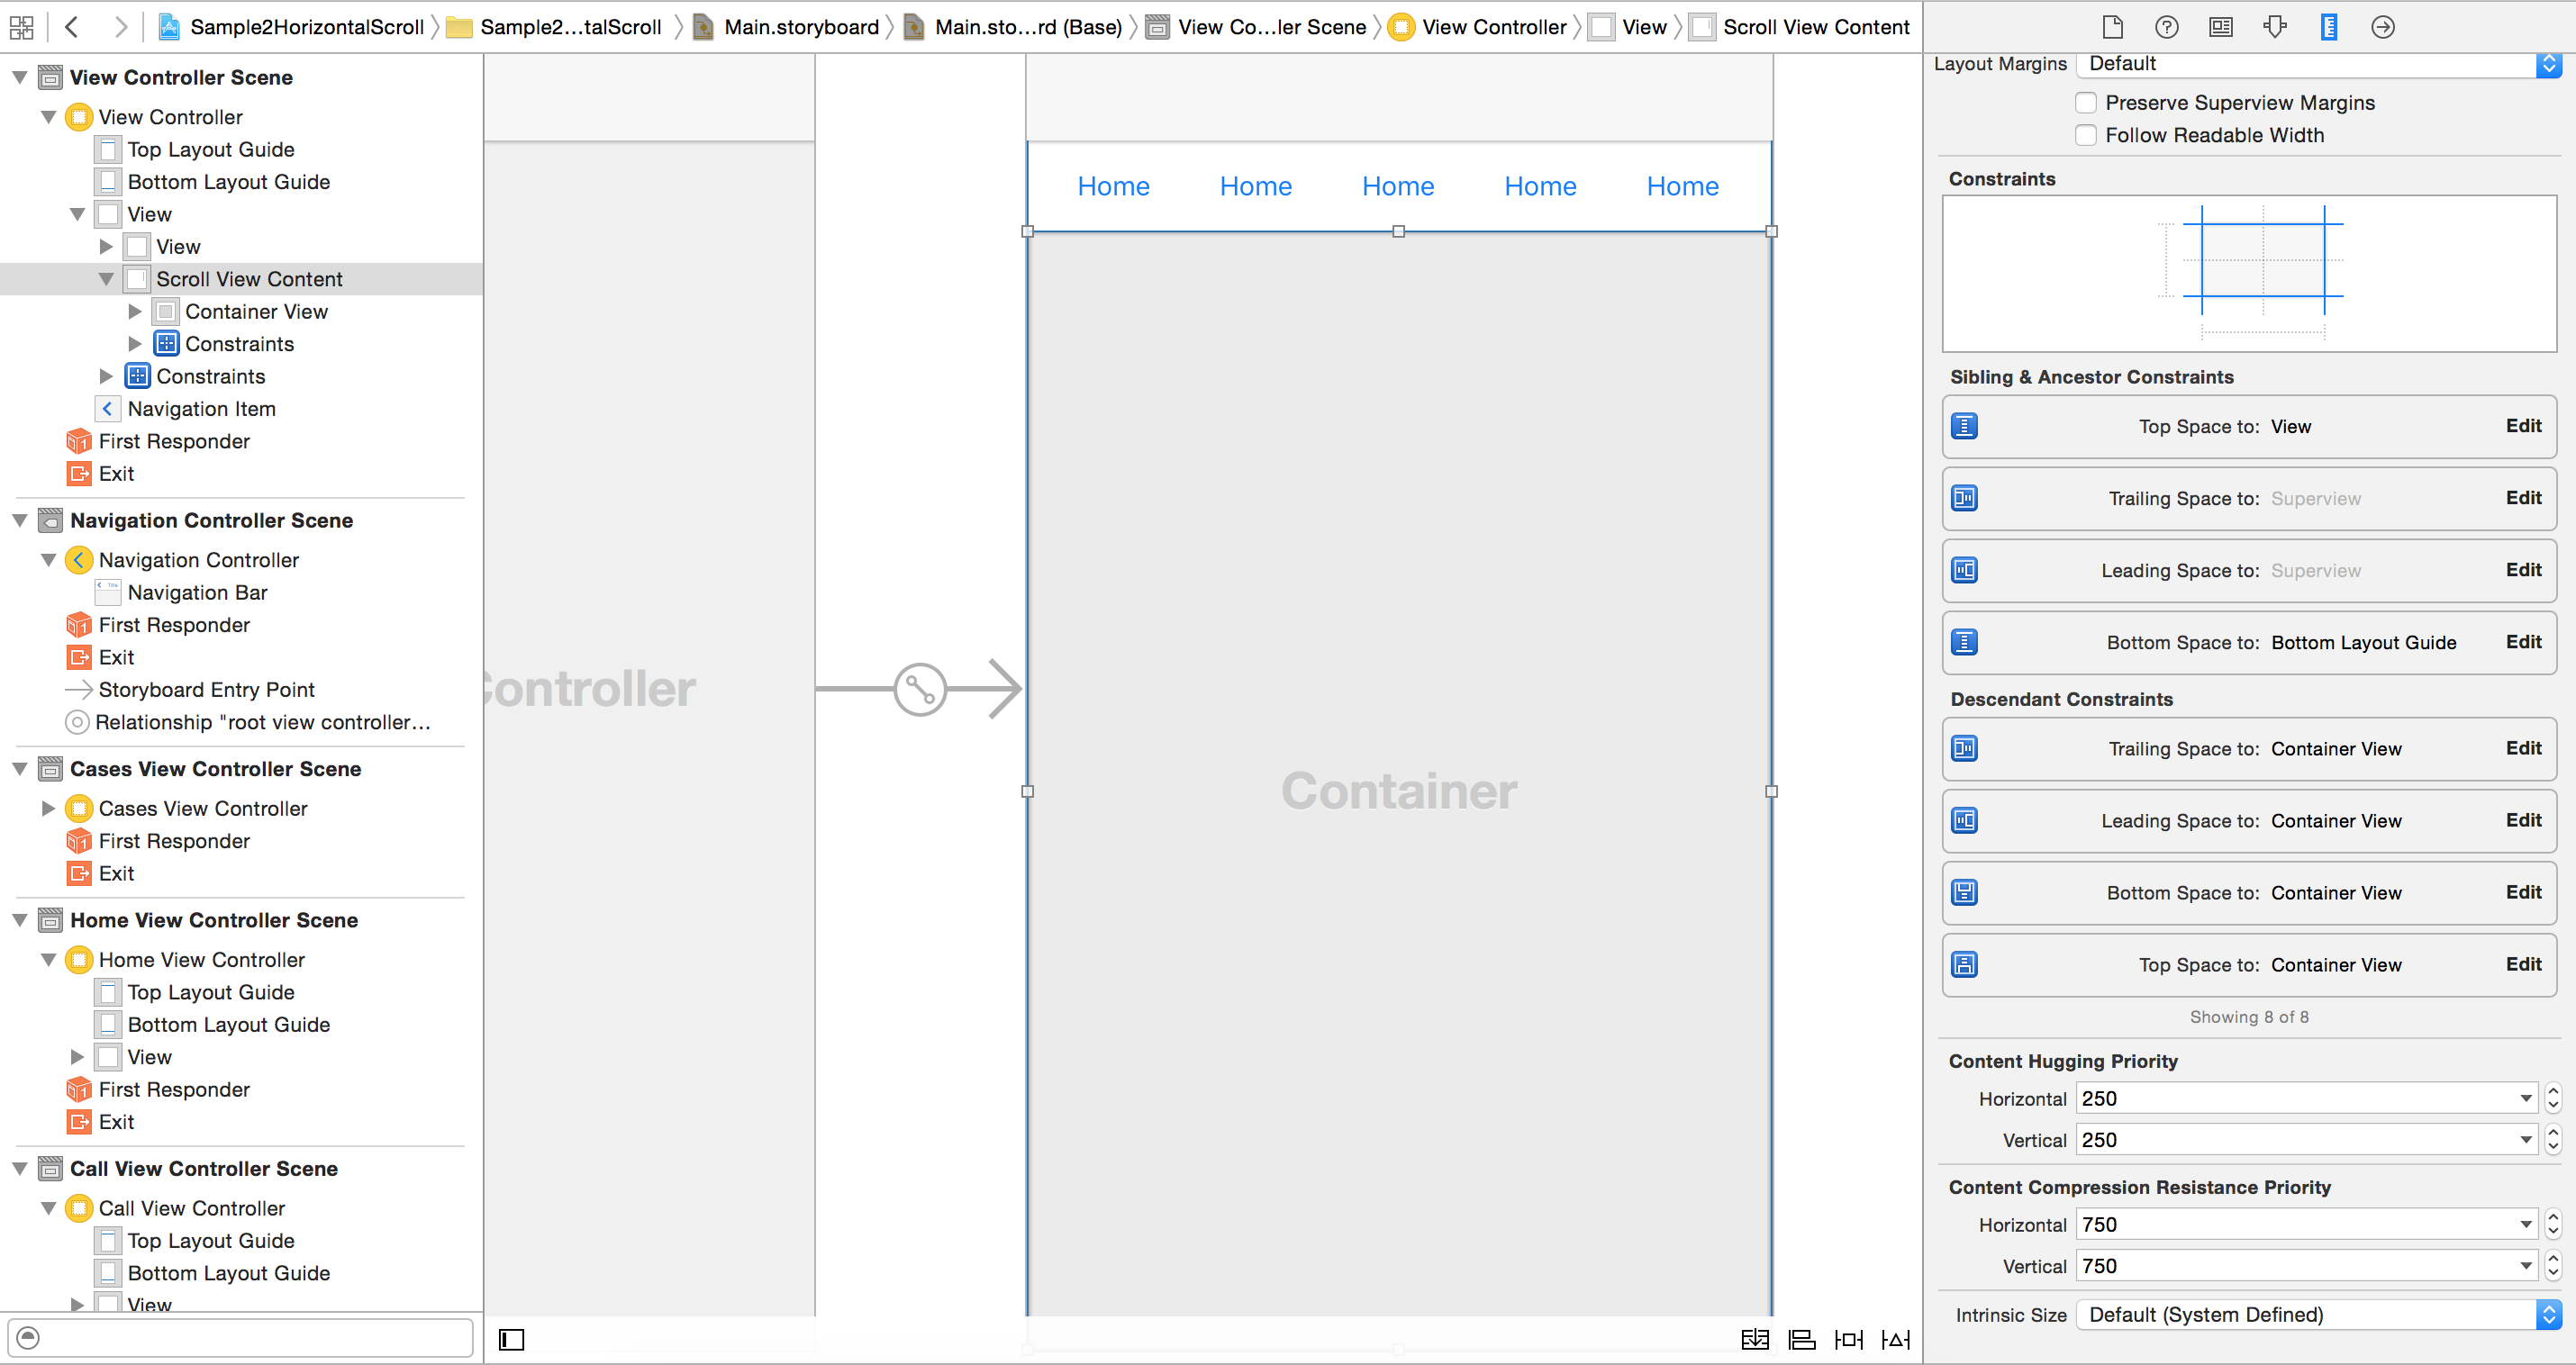Screen dimensions: 2576x1365
Task: Open the Connections inspector arrow icon
Action: pyautogui.click(x=2383, y=27)
